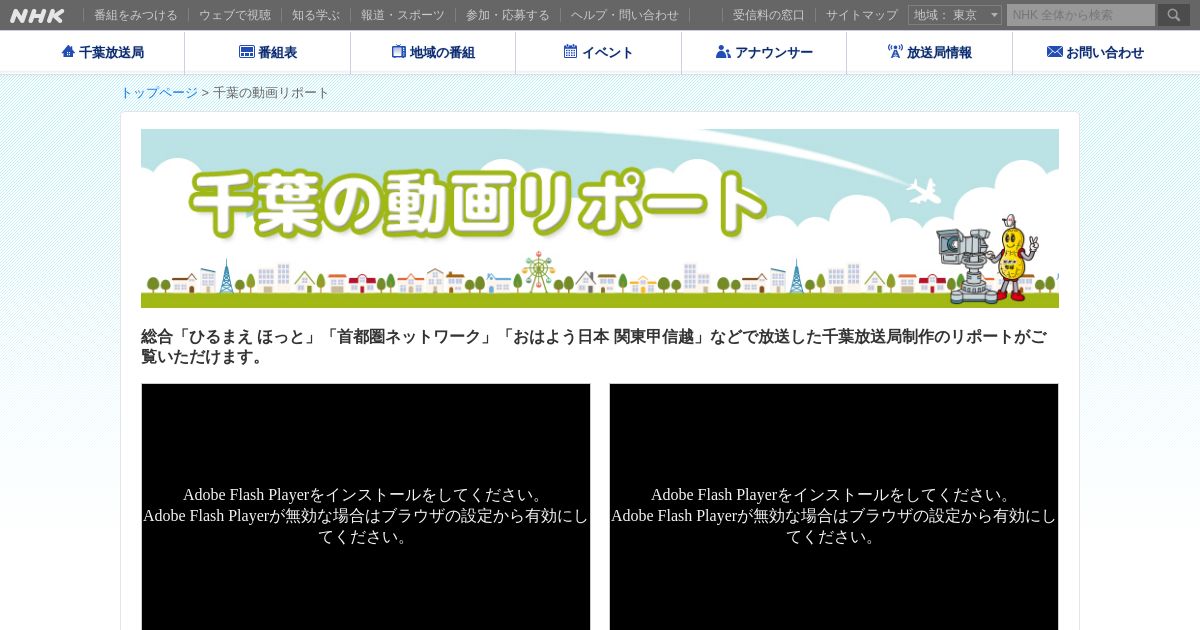The width and height of the screenshot is (1200, 630).
Task: Select the 放送局情報 navigation tab
Action: pos(930,53)
